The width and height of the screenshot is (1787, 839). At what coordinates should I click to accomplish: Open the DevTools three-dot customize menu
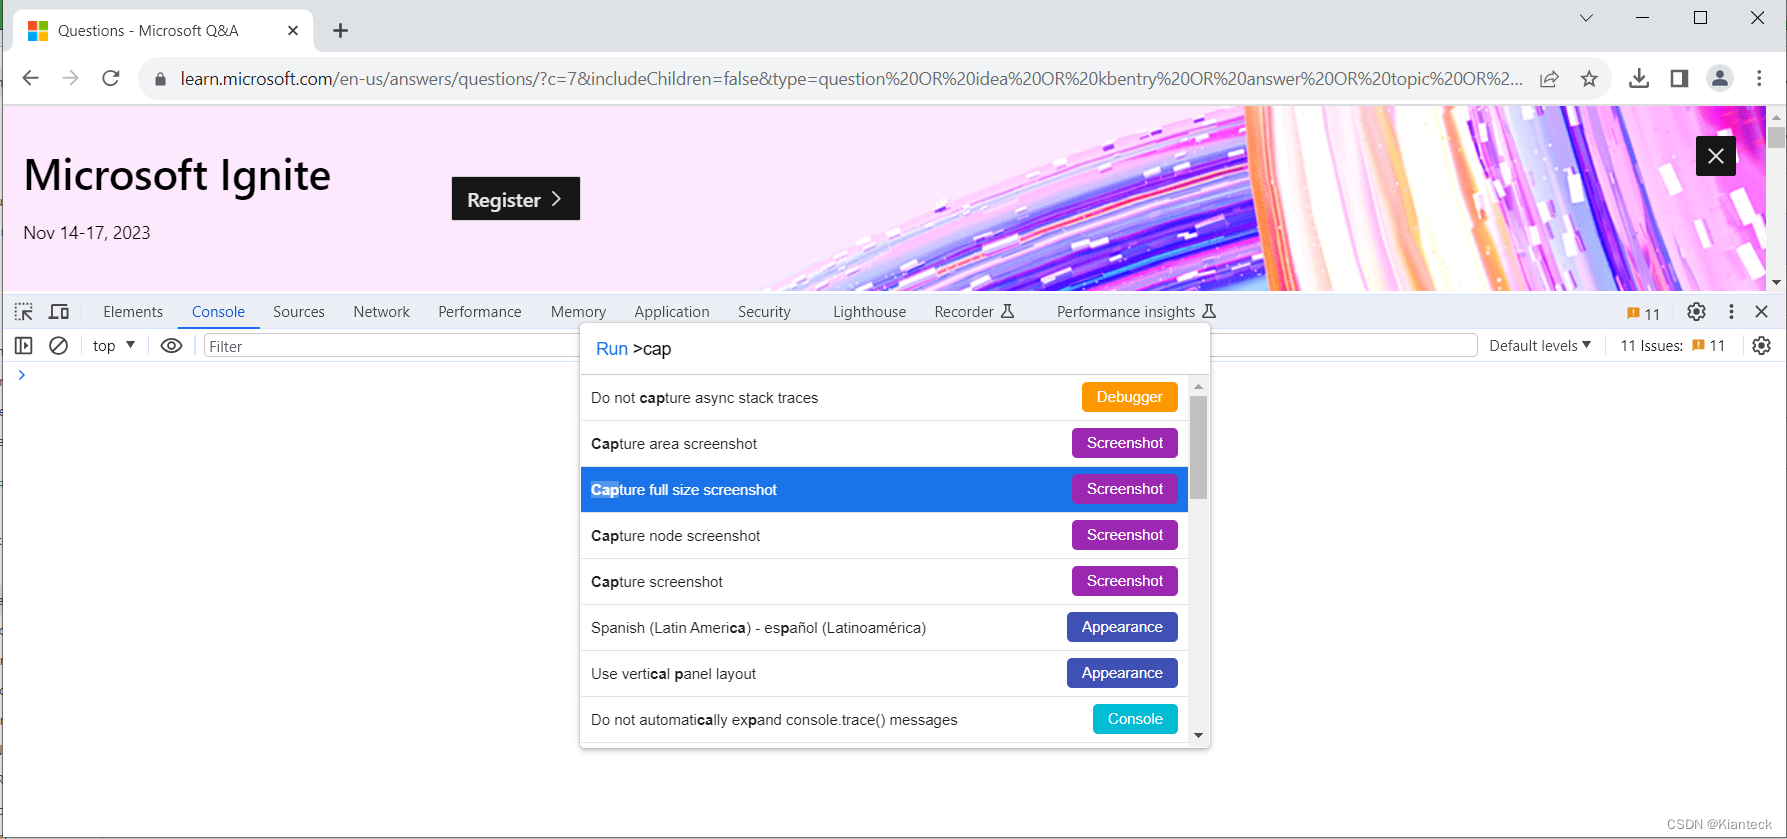[1731, 312]
